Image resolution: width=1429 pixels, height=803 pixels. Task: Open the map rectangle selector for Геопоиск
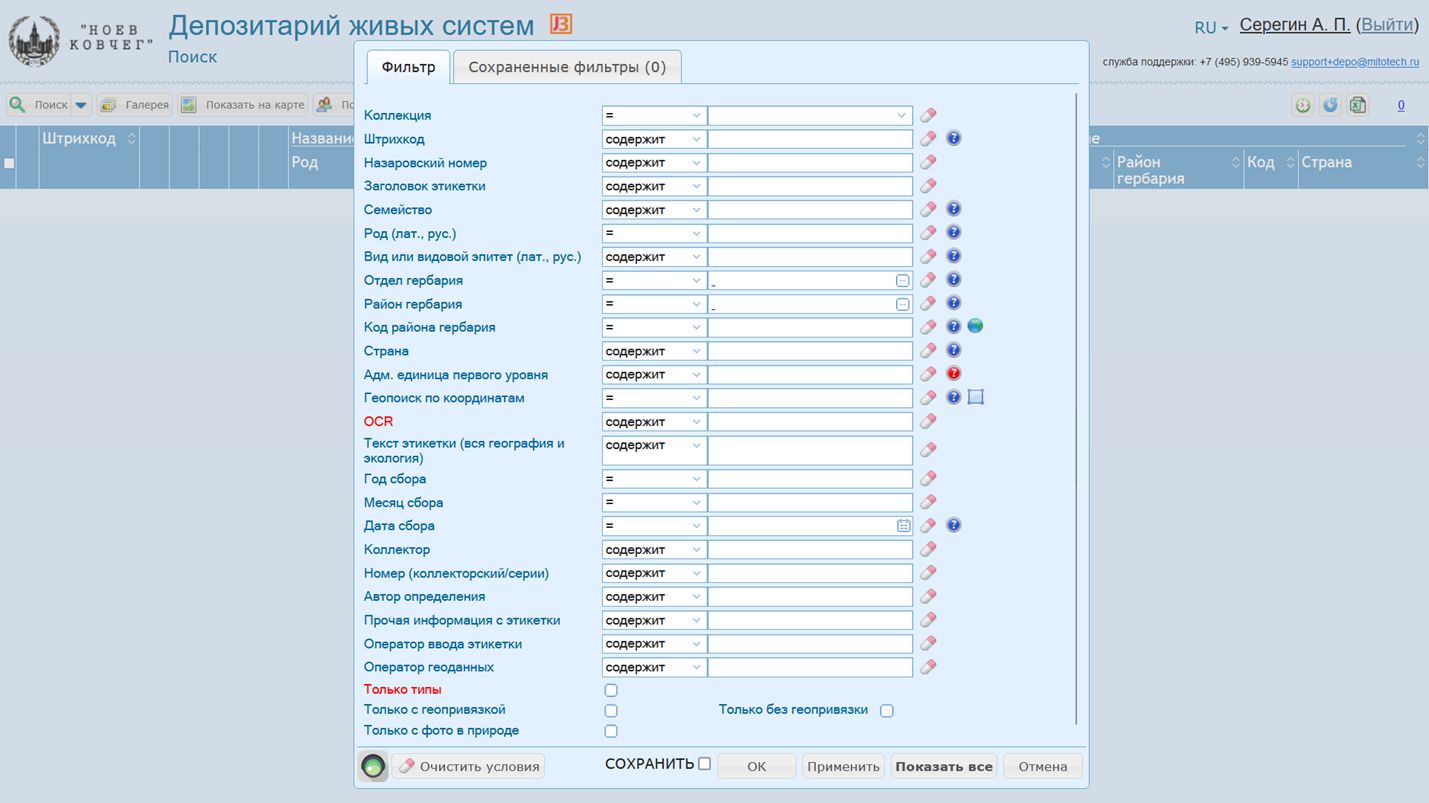976,397
